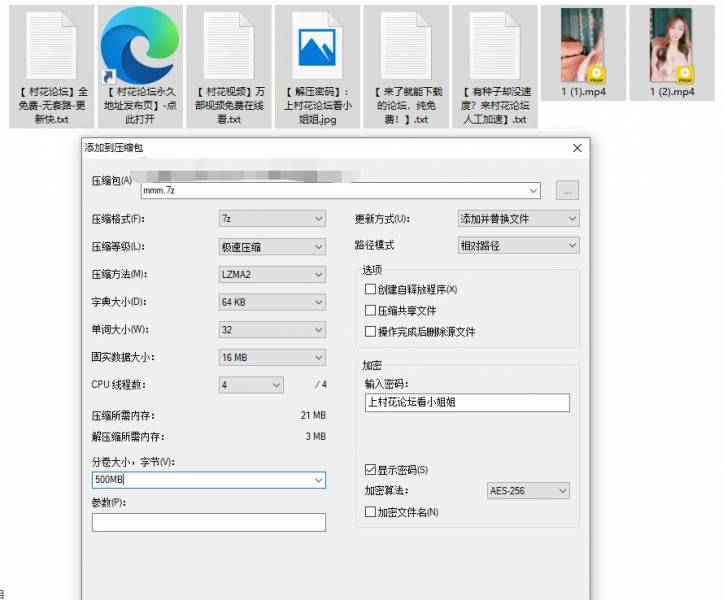Viewport: 723px width, 600px height.
Task: Expand the 压缩格式 7z dropdown
Action: click(272, 219)
